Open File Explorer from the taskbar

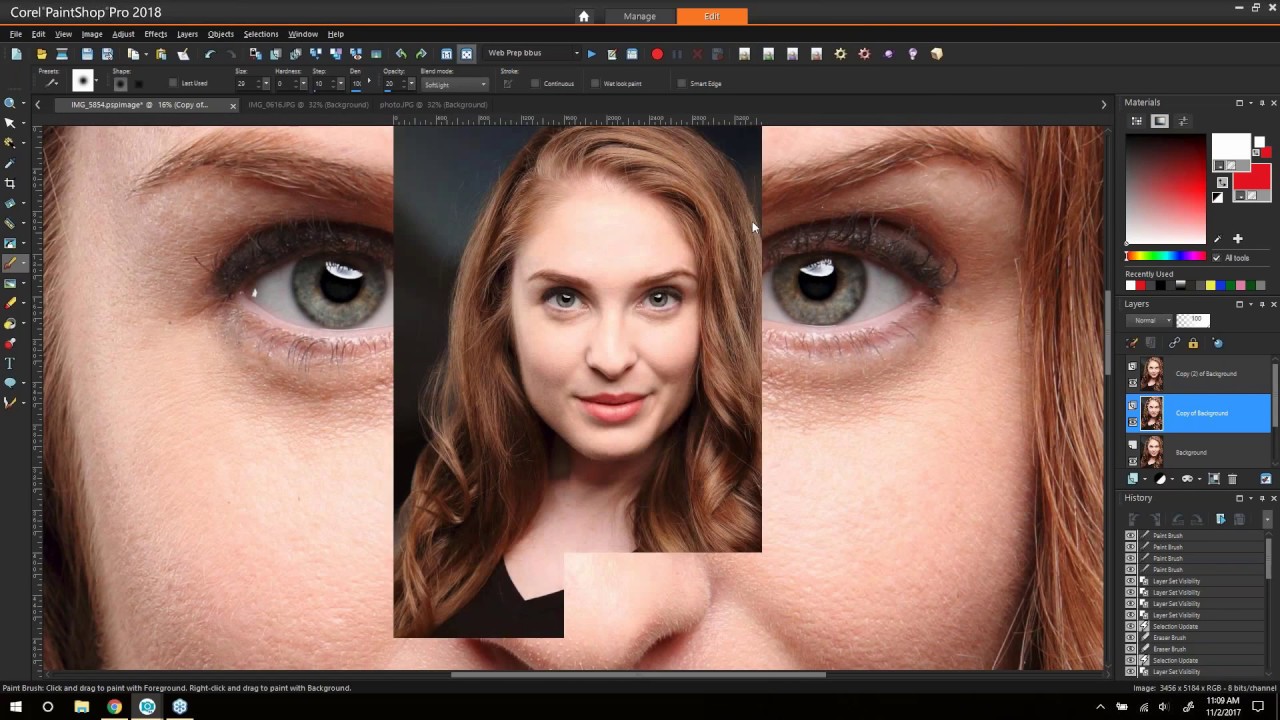pos(81,707)
